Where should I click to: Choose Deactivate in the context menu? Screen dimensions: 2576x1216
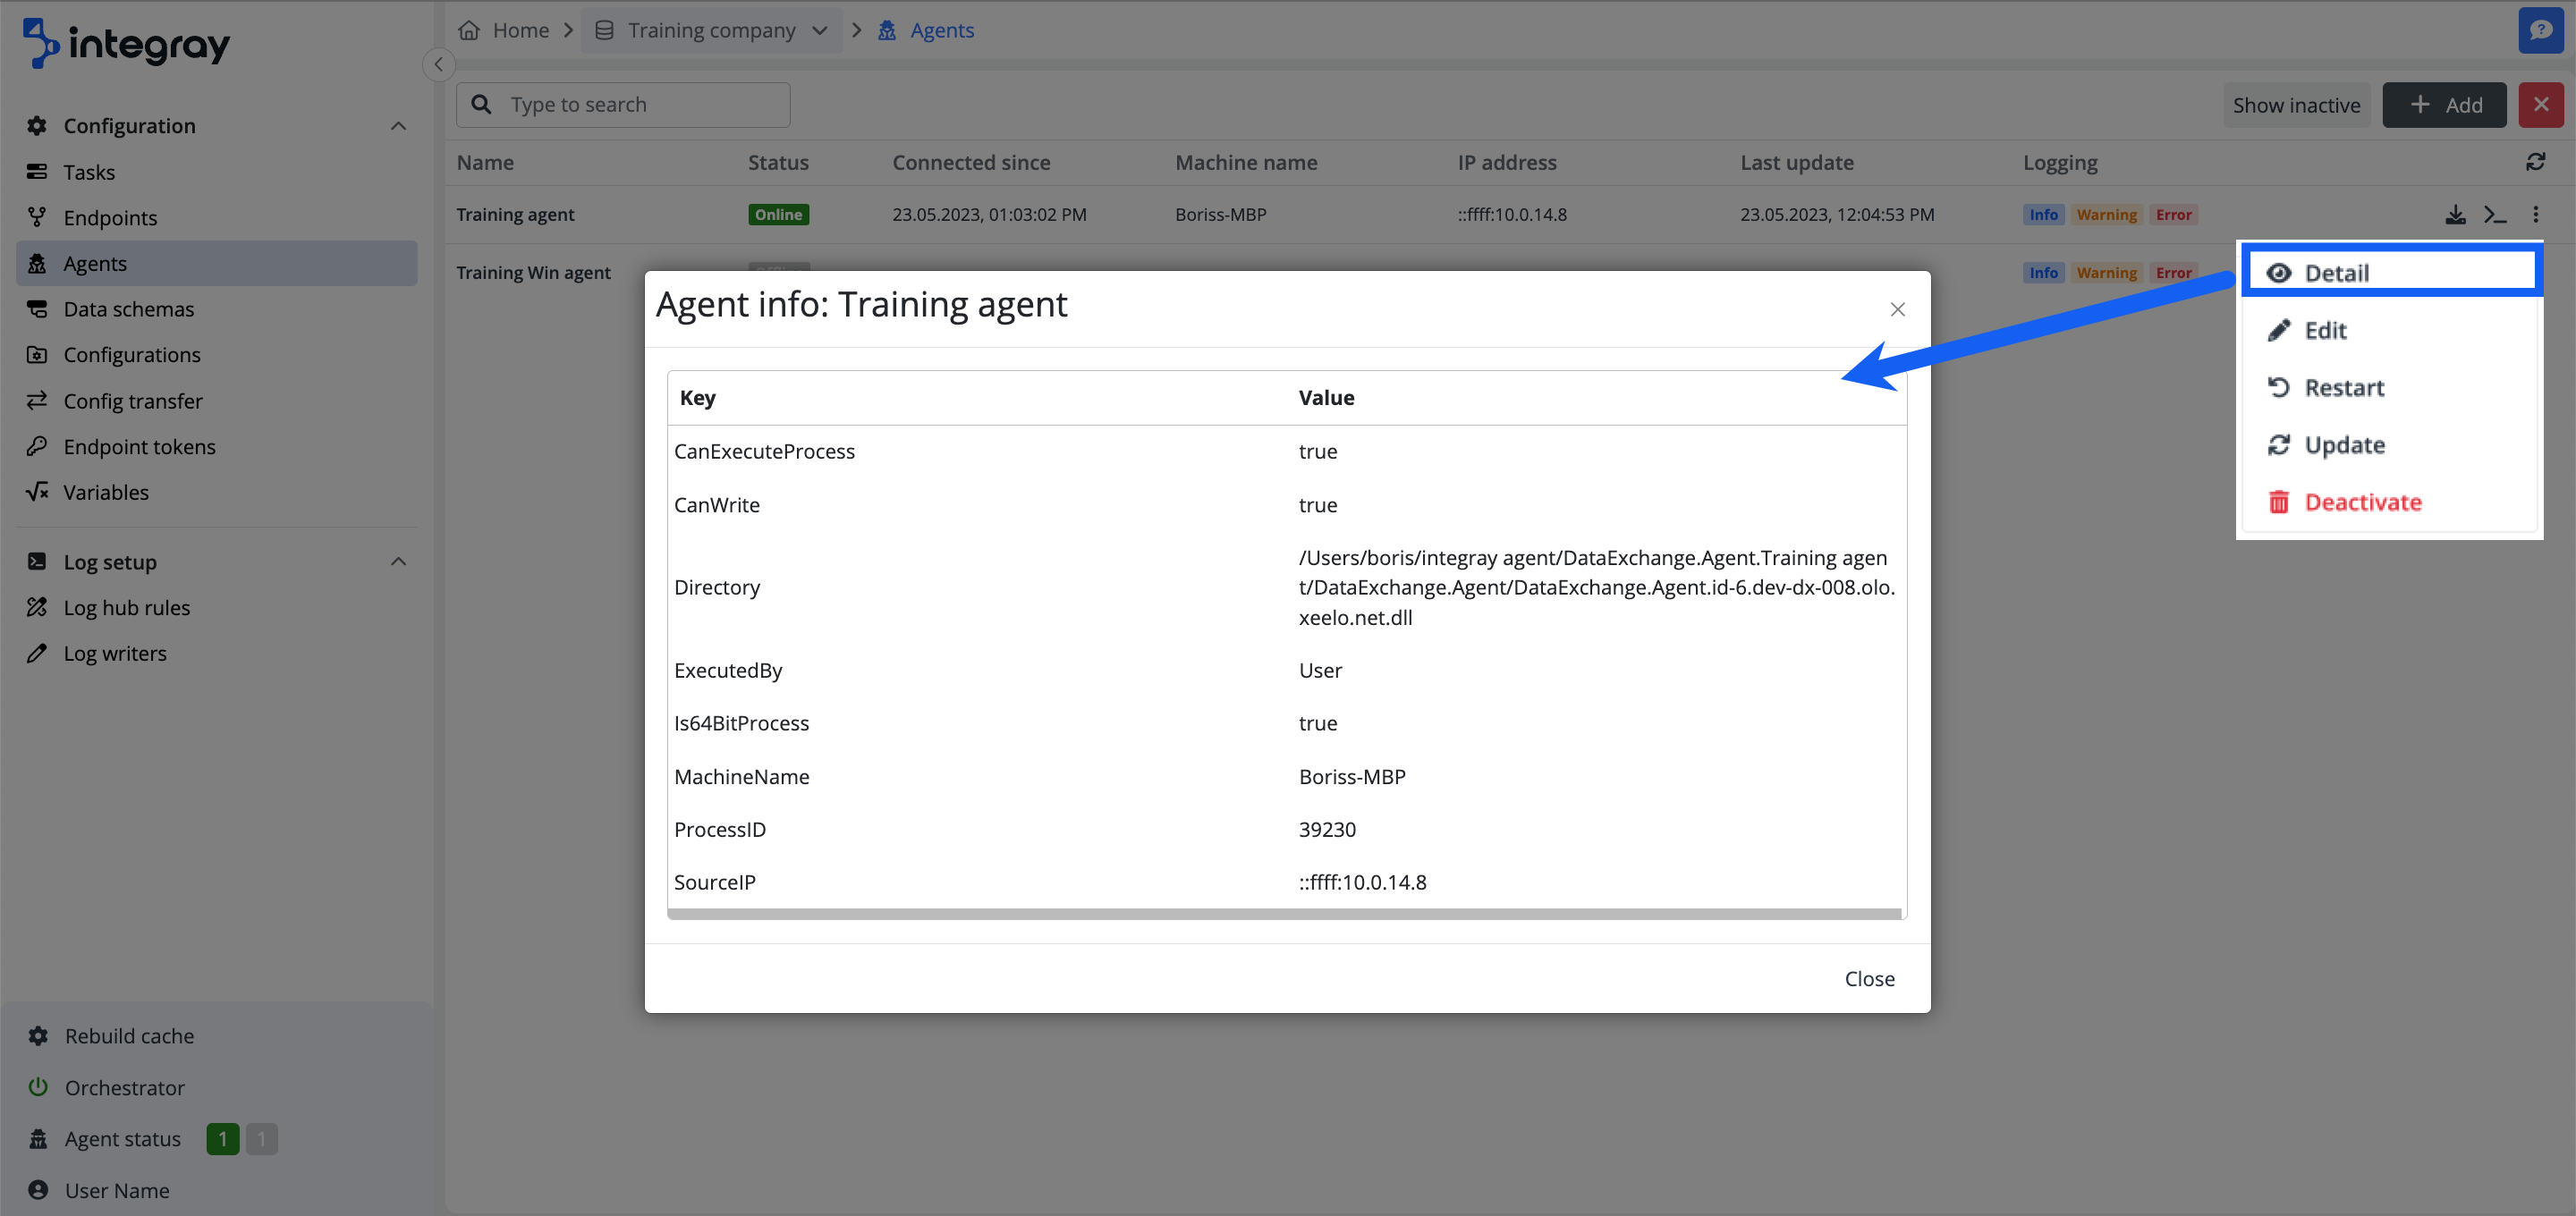[2362, 502]
